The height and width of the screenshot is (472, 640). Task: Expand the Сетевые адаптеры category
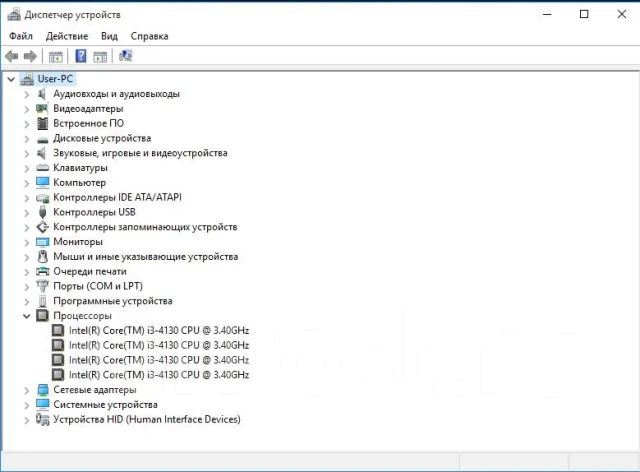(x=27, y=390)
